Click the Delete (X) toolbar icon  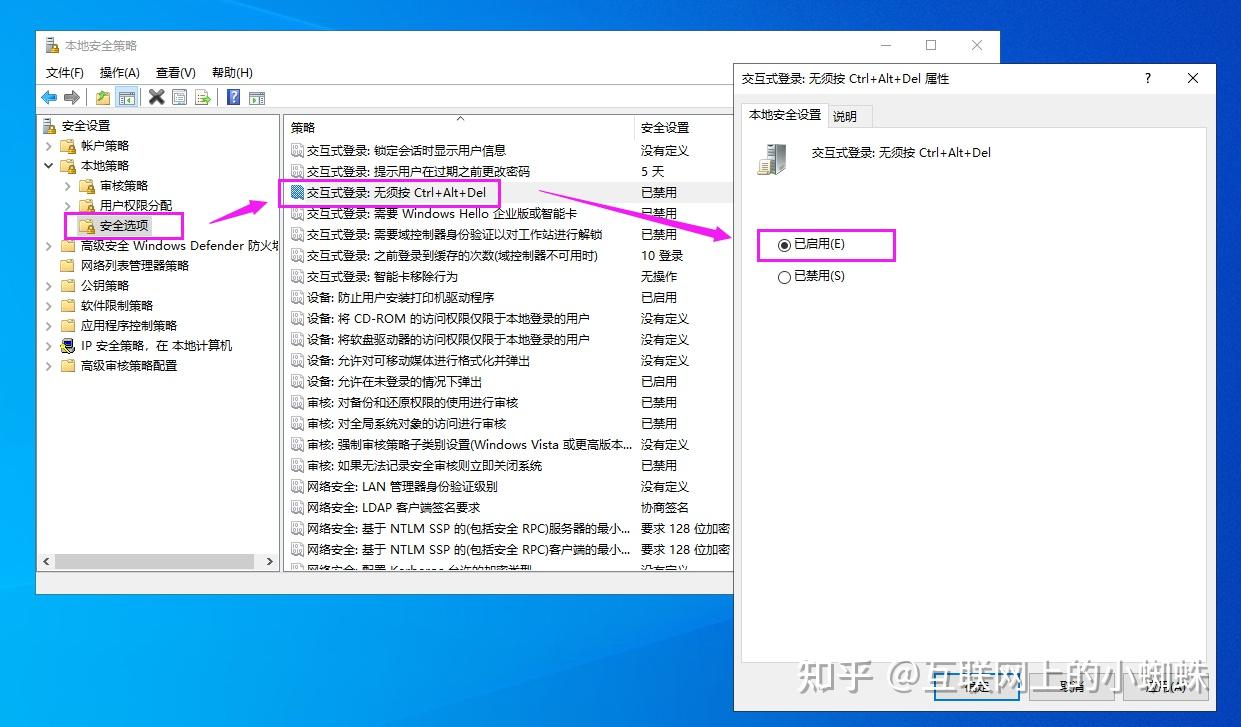click(x=156, y=96)
